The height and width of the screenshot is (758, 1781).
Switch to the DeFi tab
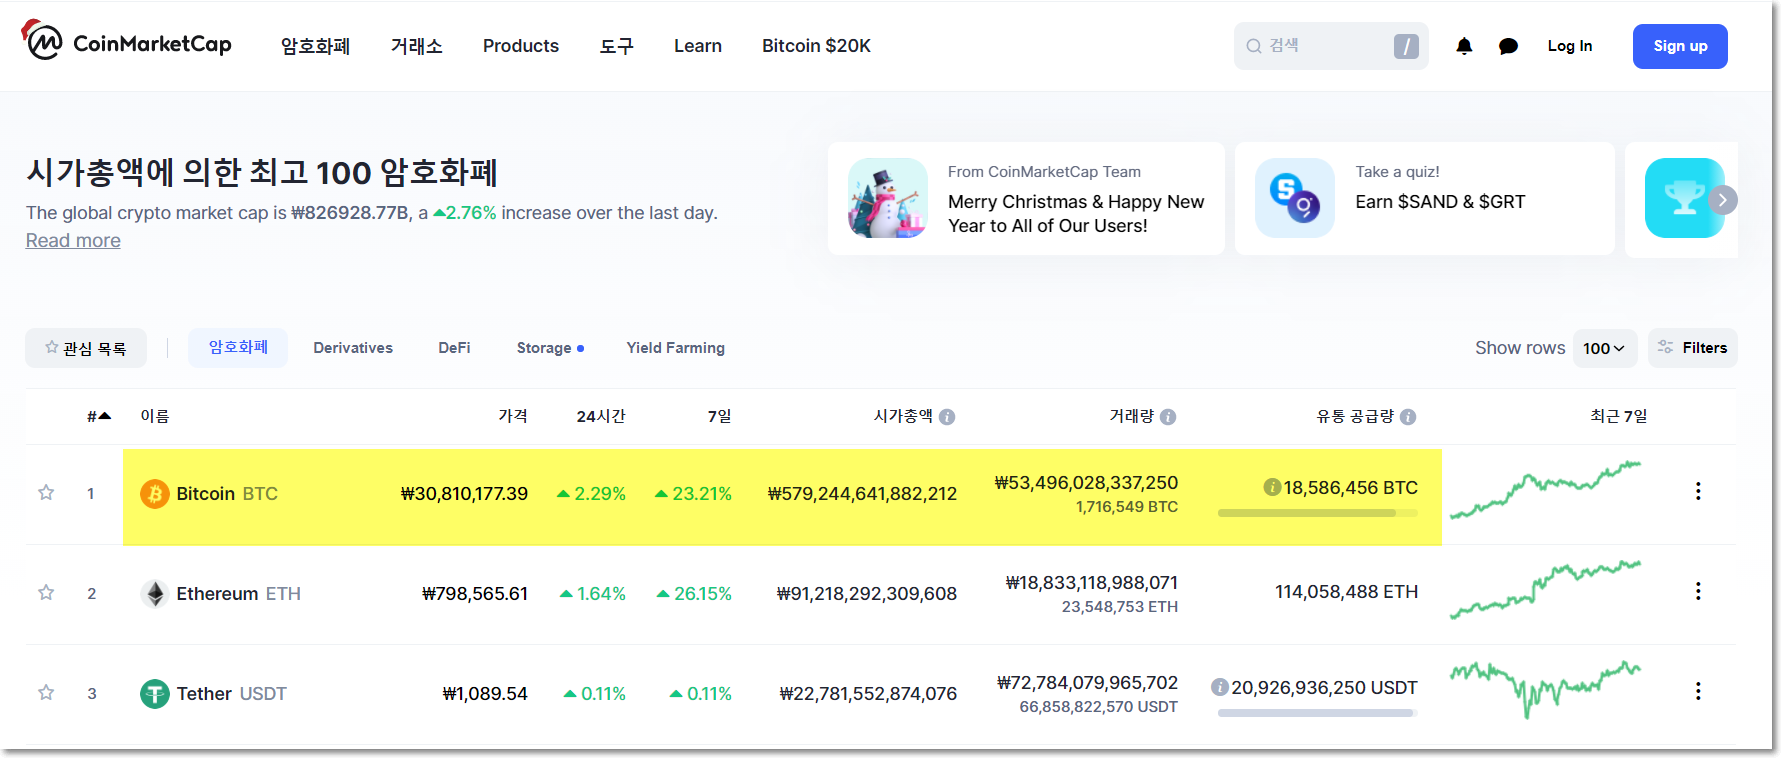pyautogui.click(x=454, y=348)
